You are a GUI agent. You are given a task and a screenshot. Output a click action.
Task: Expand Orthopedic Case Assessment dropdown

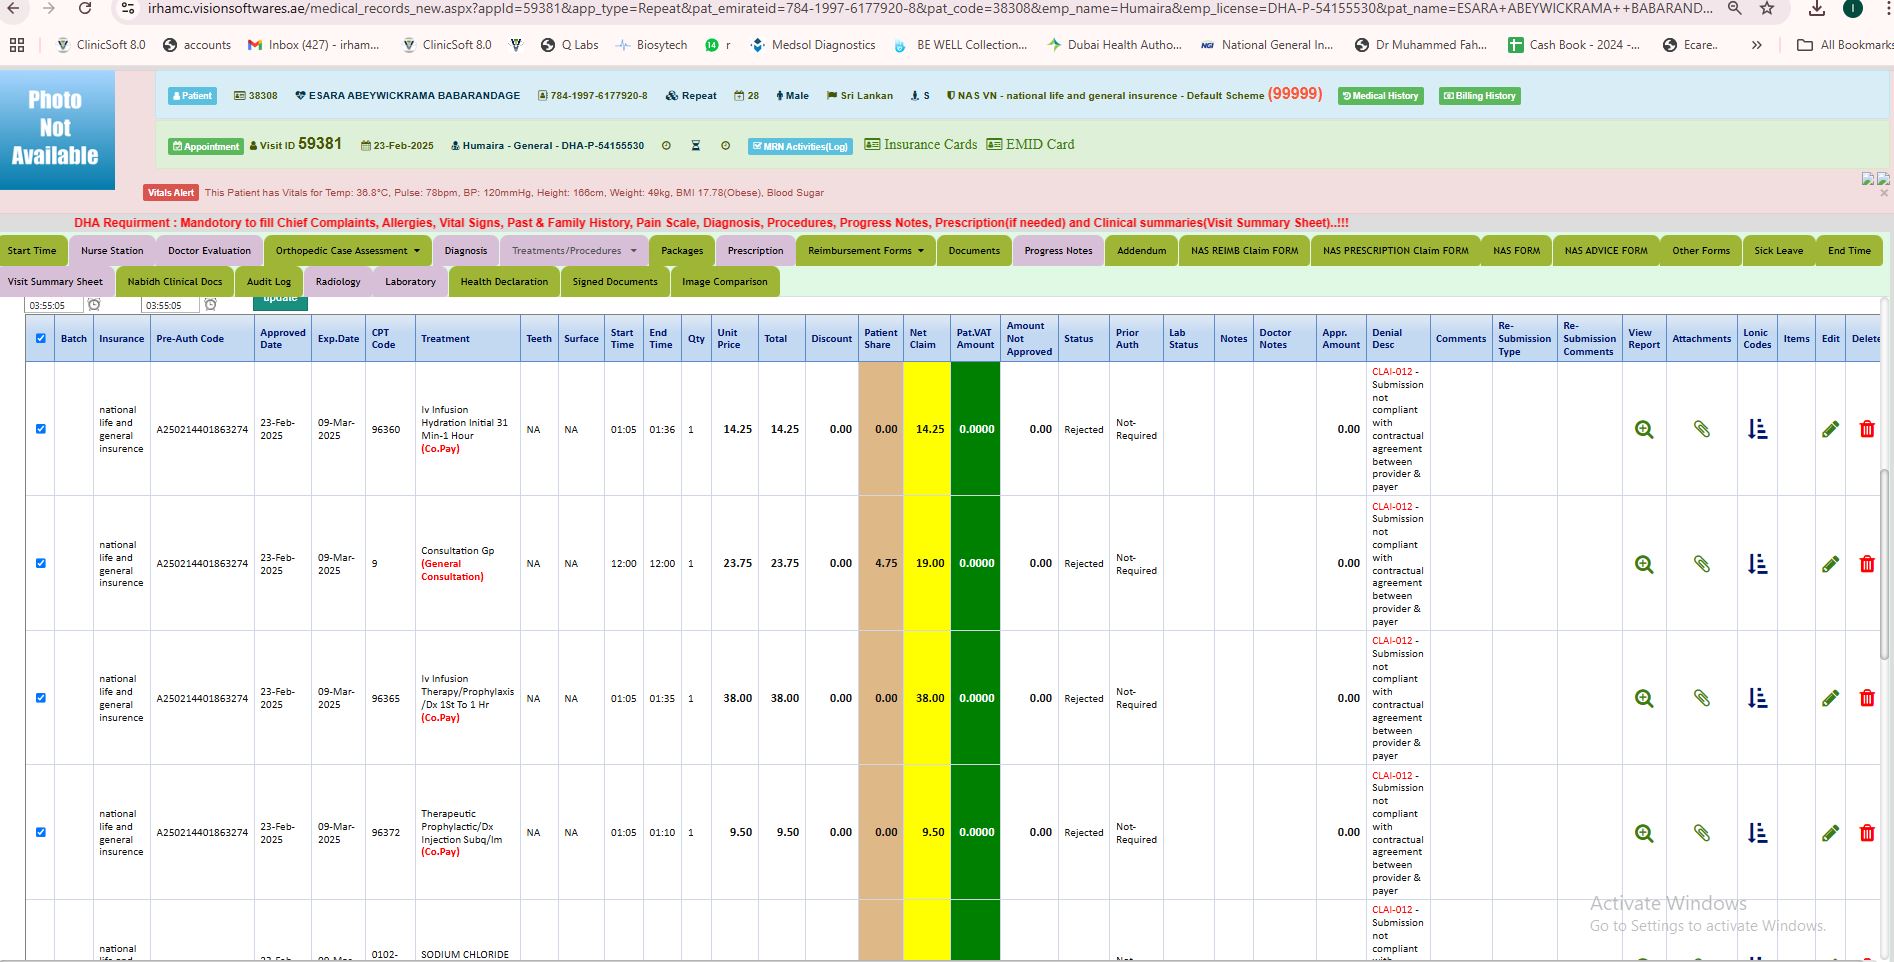347,251
